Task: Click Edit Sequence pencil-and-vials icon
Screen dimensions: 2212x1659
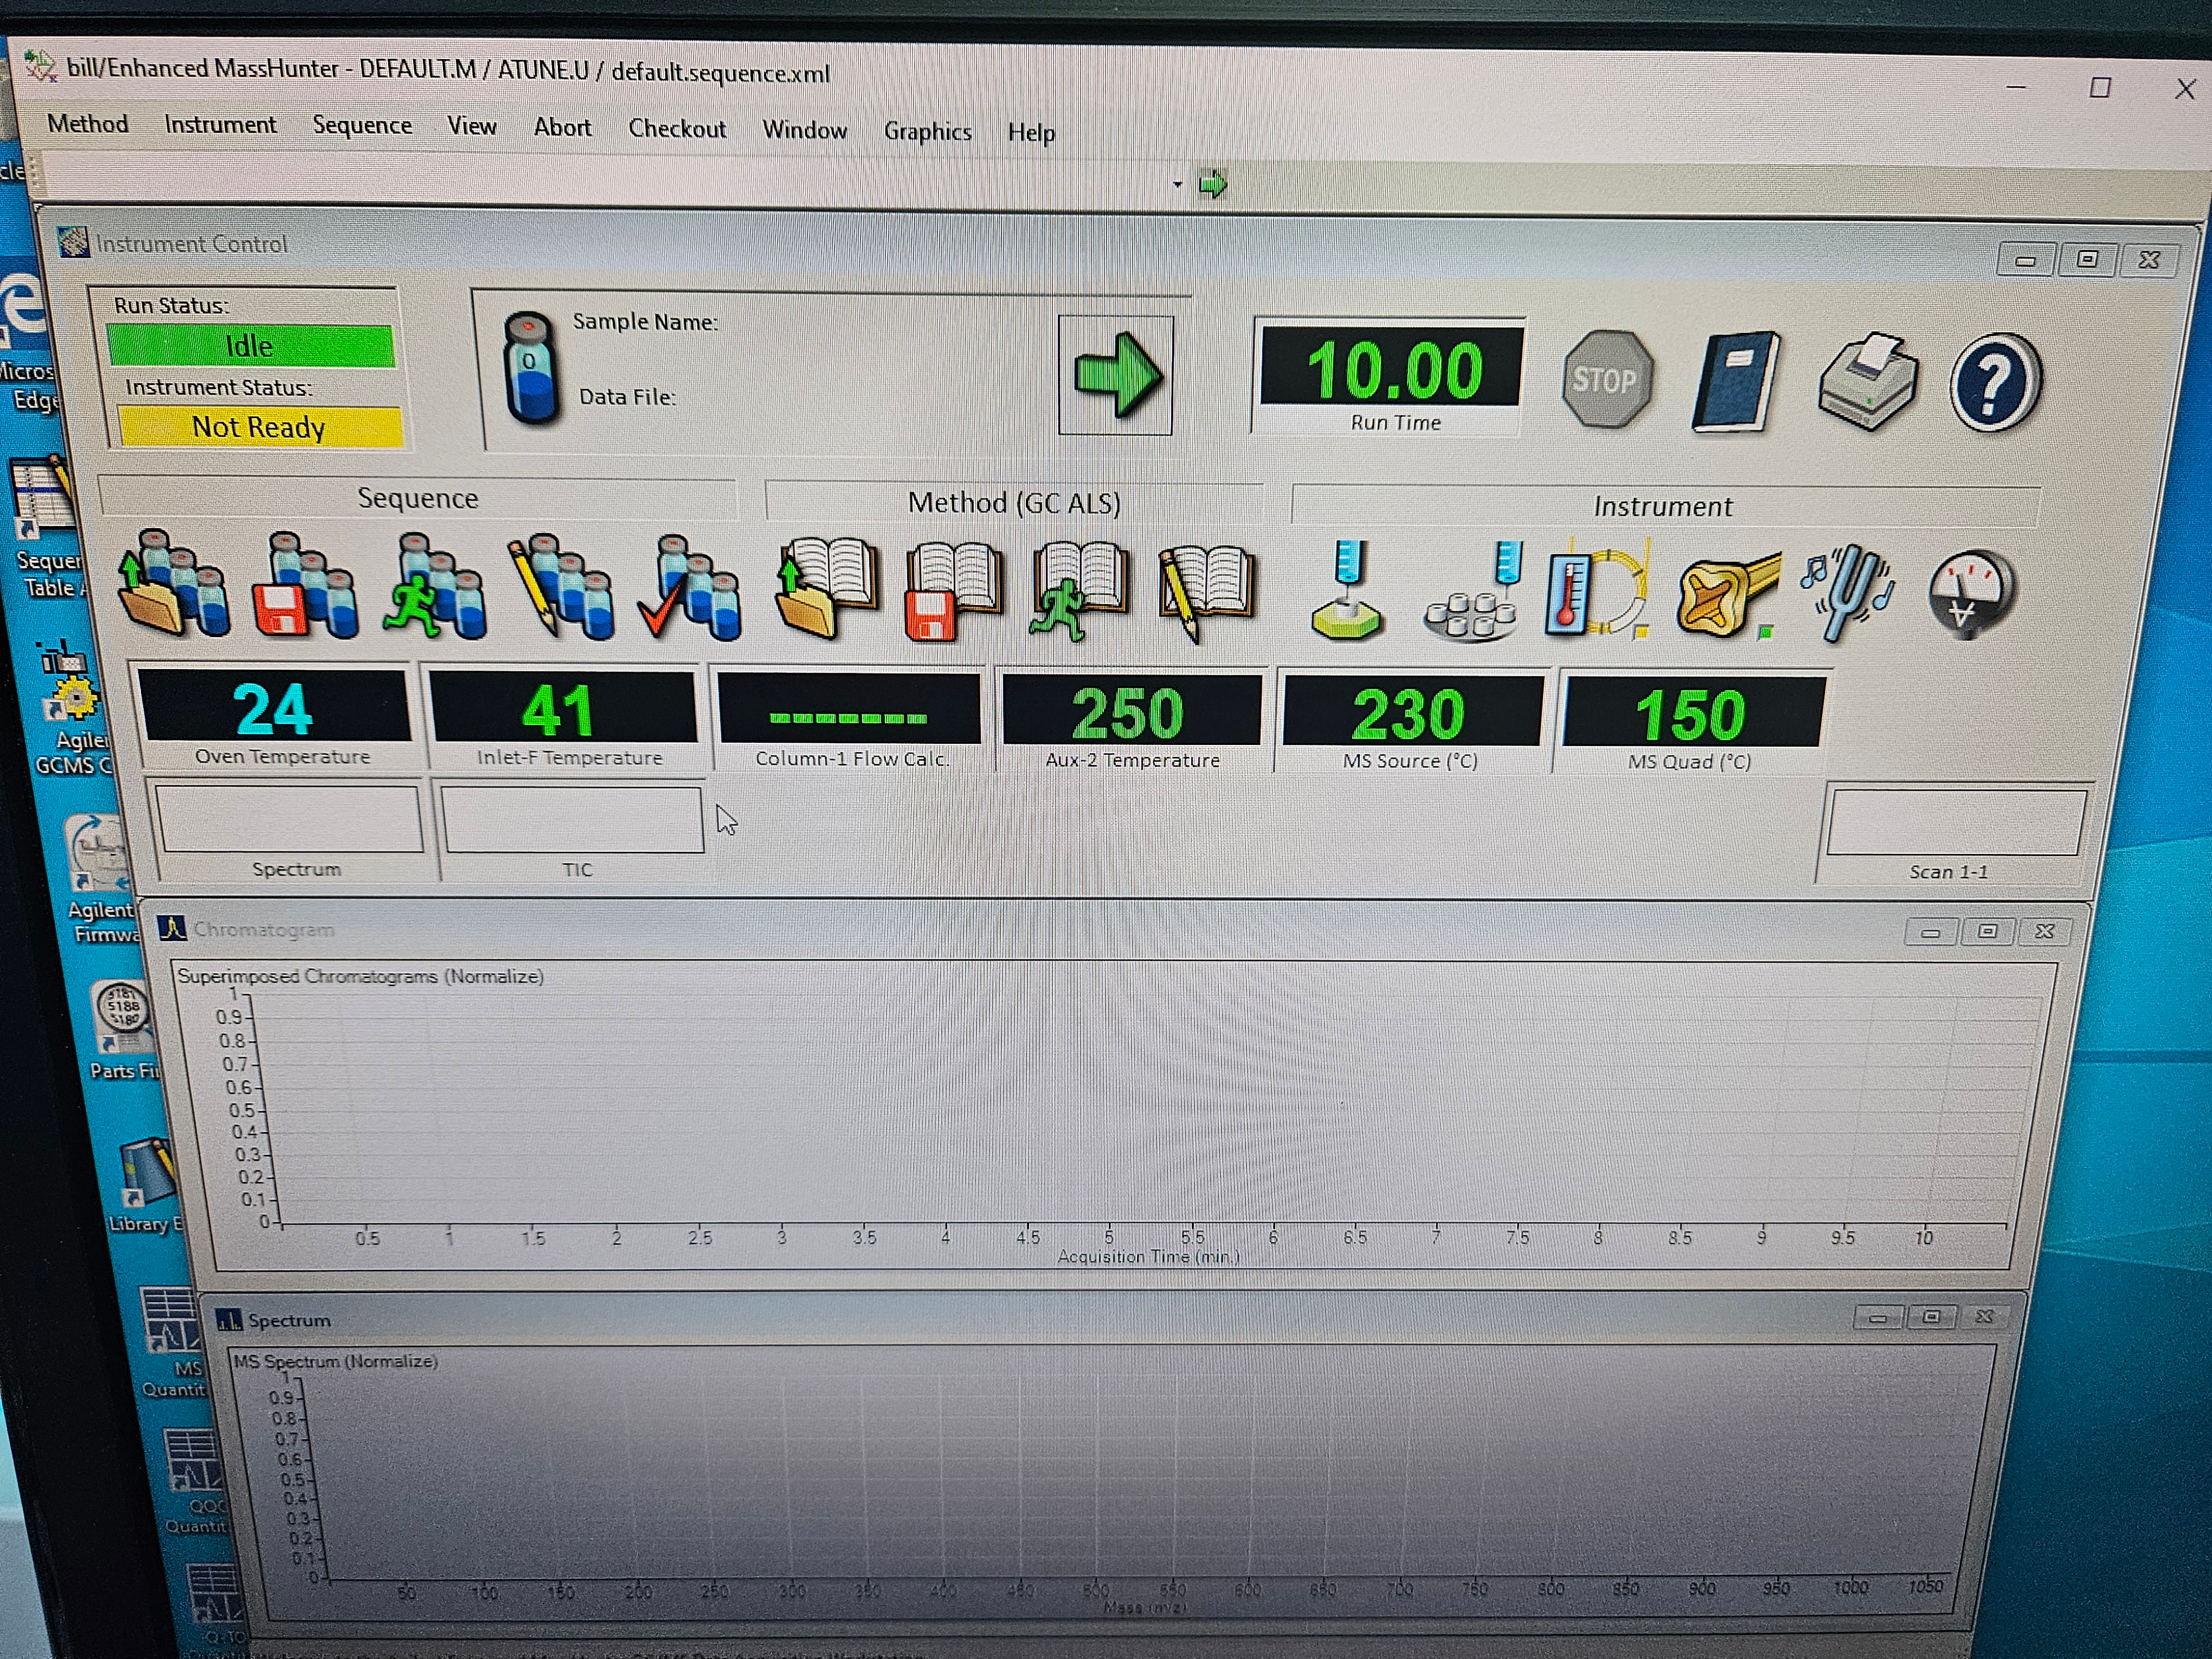Action: point(561,588)
